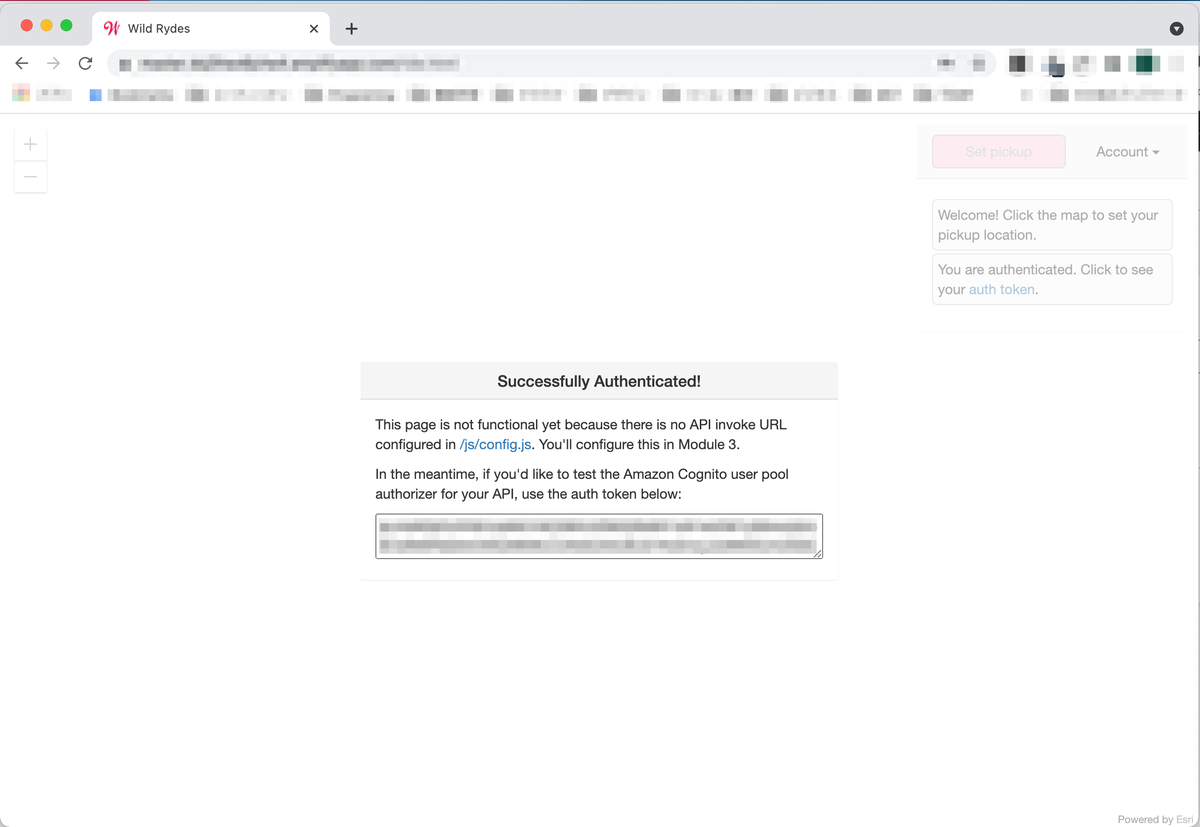Go back using the browser back arrow
The image size is (1200, 827).
coord(22,63)
